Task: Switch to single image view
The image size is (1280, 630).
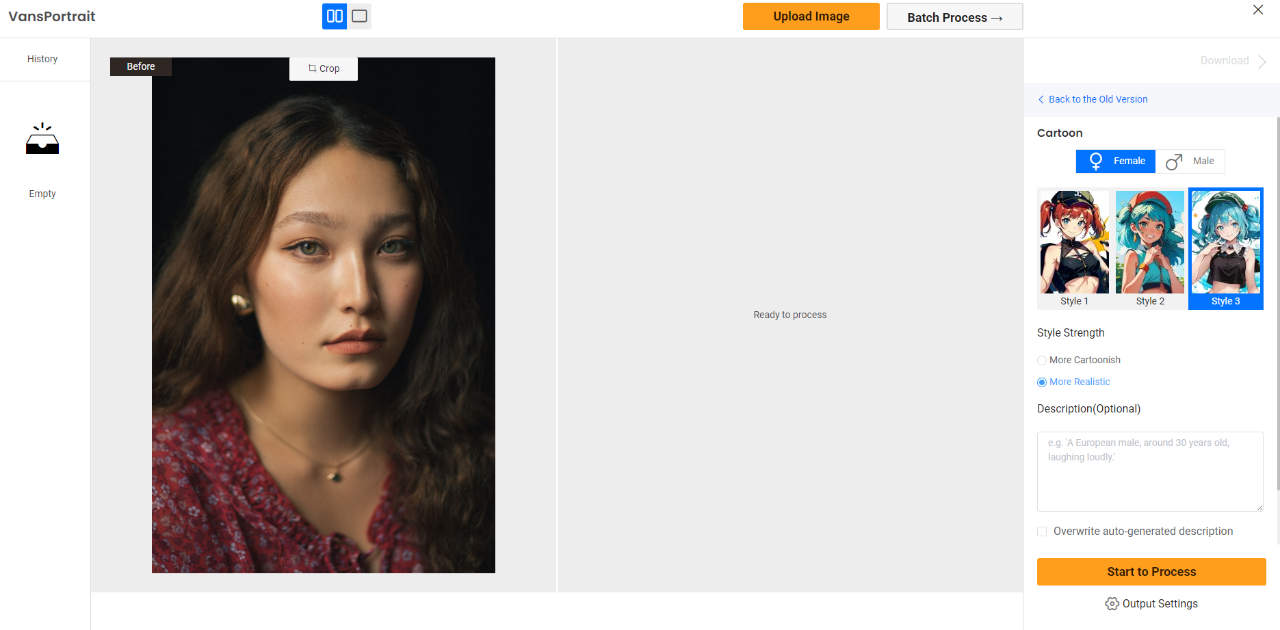Action: tap(360, 16)
